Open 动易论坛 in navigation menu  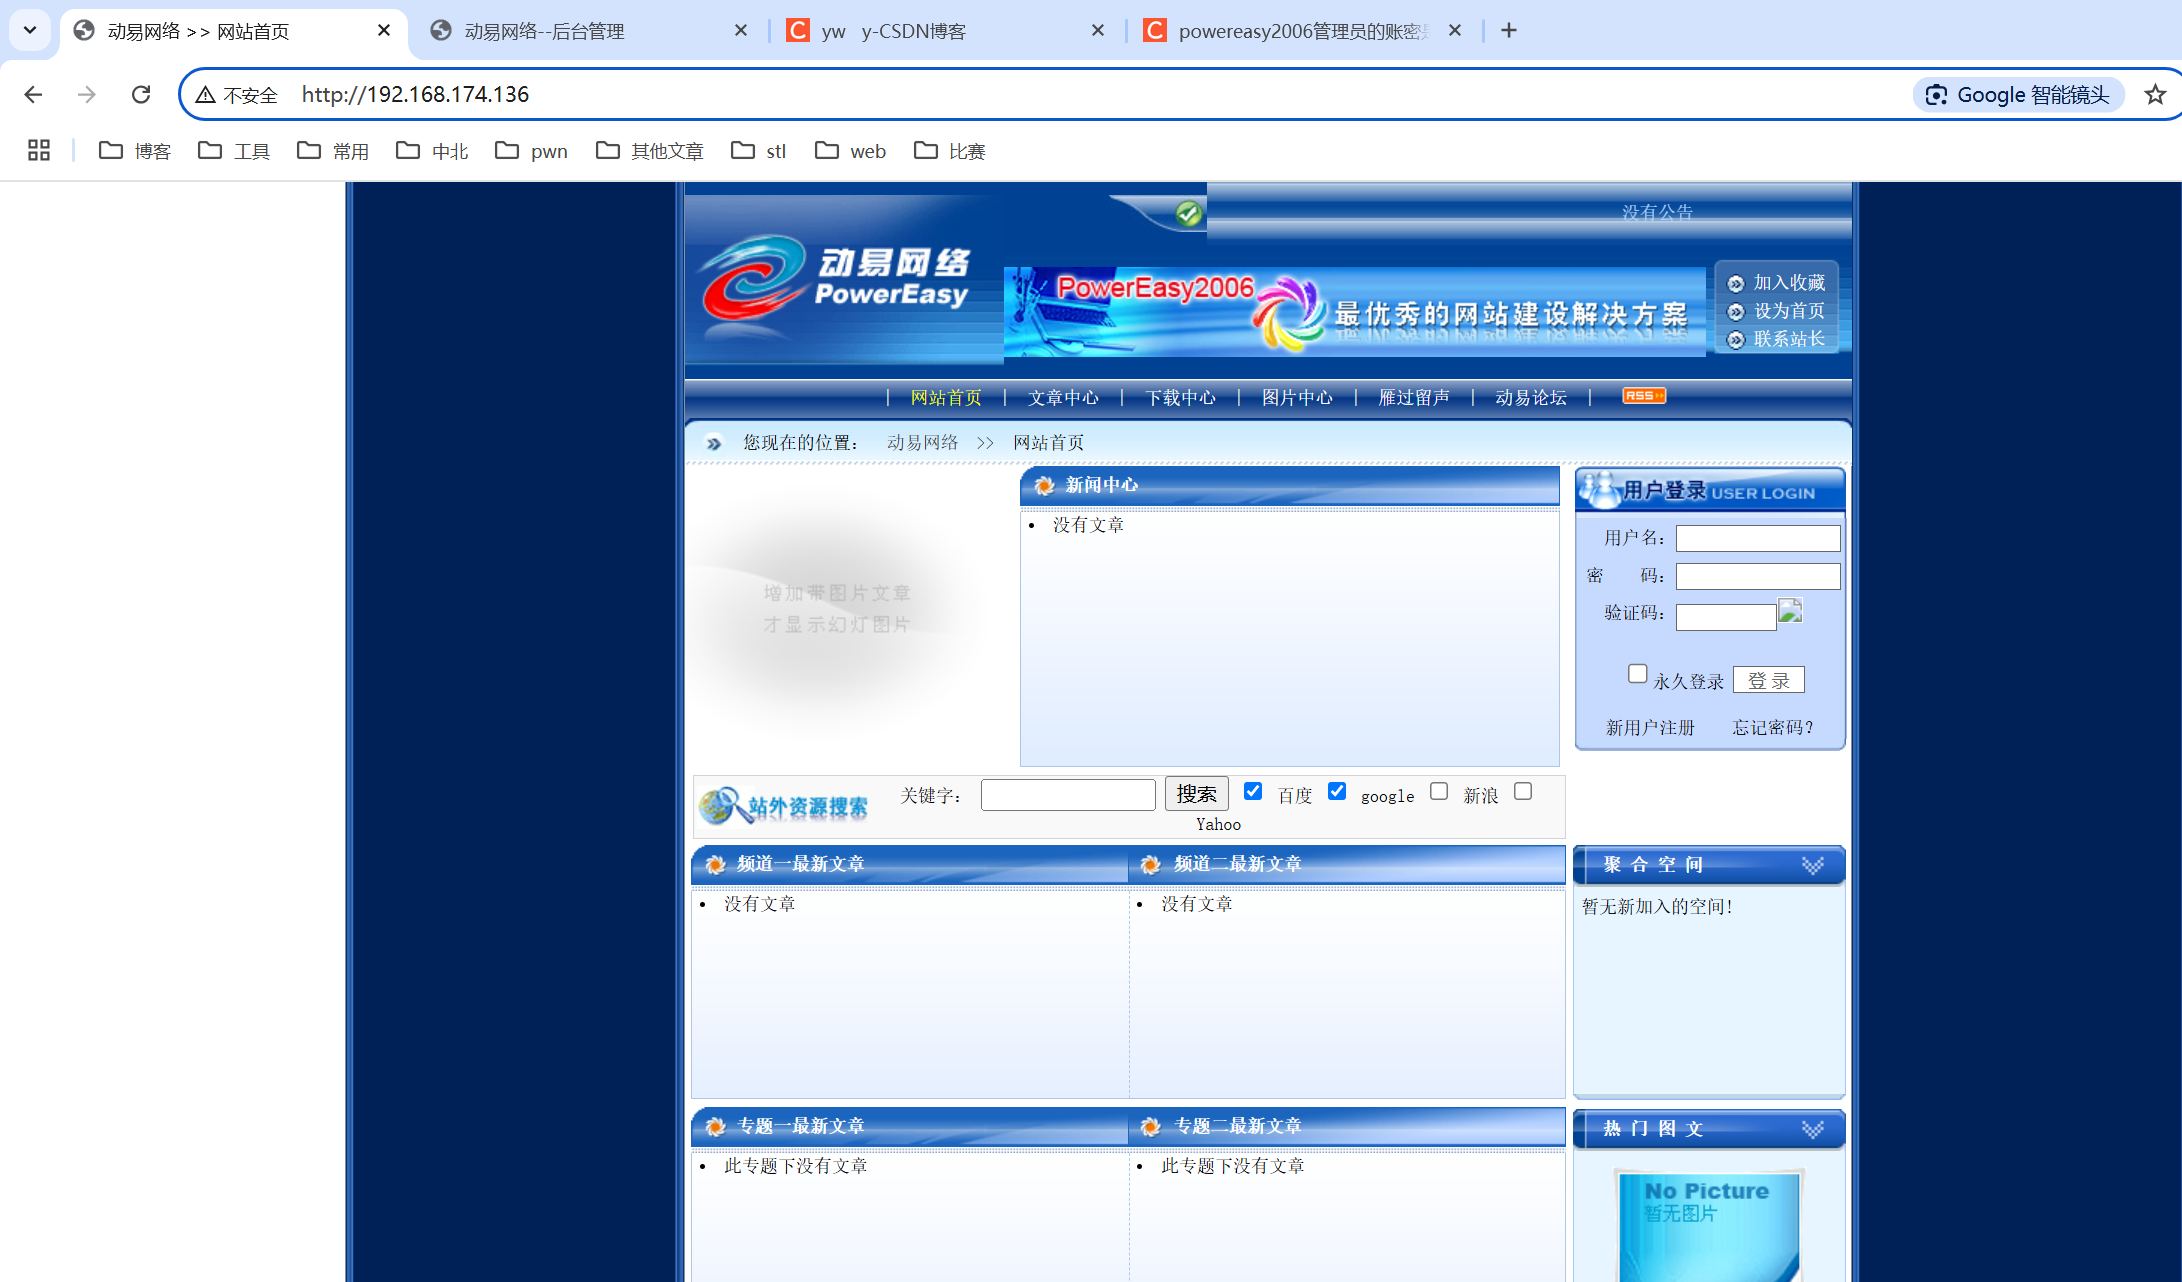click(x=1531, y=397)
